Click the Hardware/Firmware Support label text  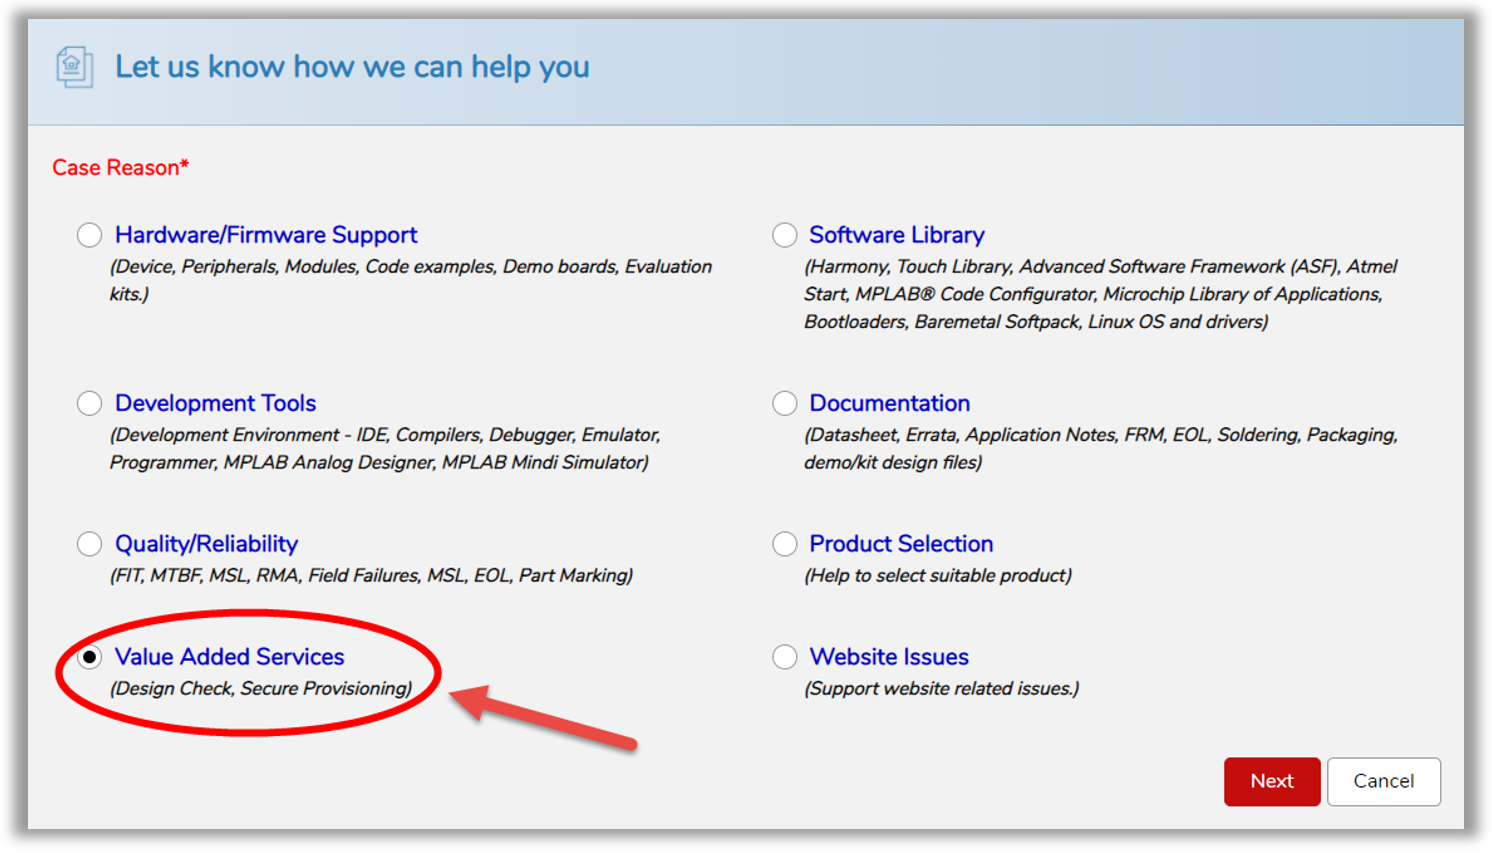coord(266,235)
